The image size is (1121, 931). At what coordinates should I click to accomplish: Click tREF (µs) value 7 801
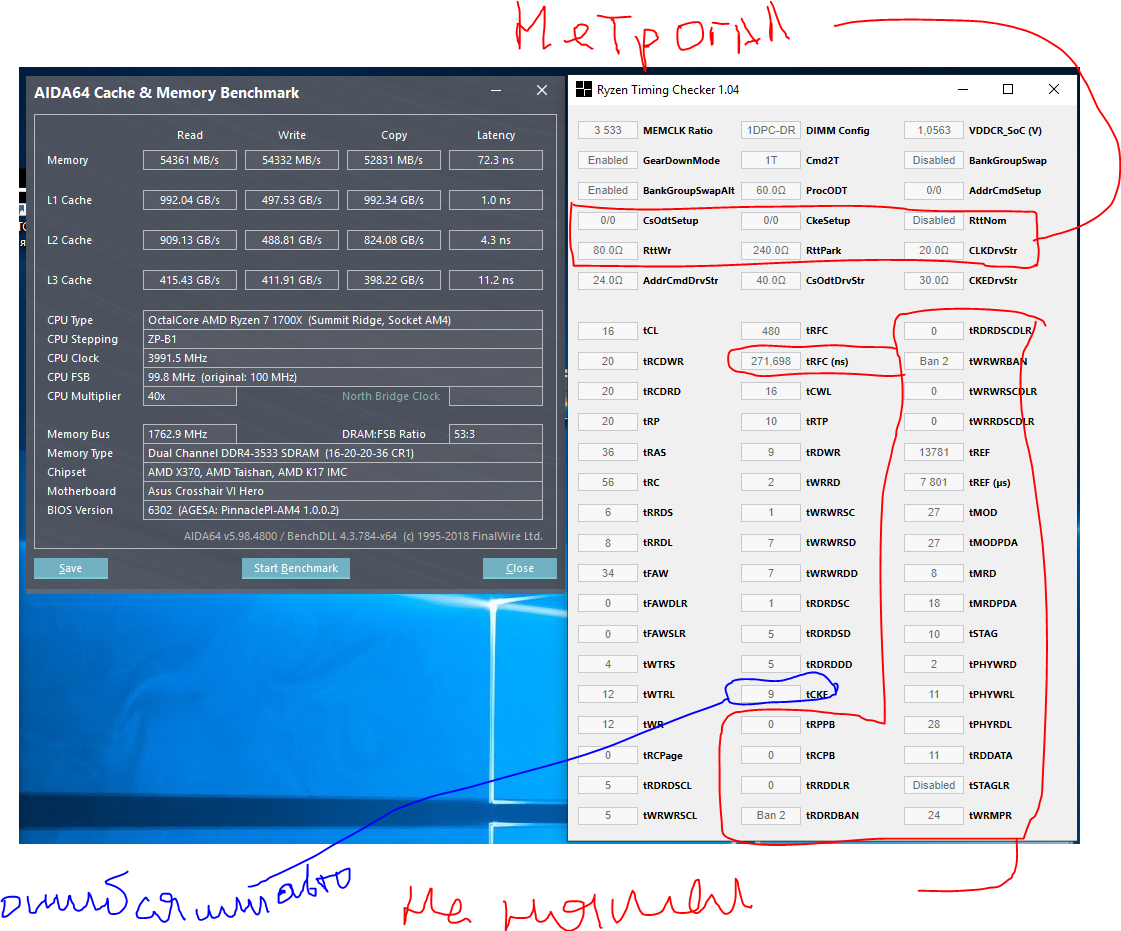point(934,482)
